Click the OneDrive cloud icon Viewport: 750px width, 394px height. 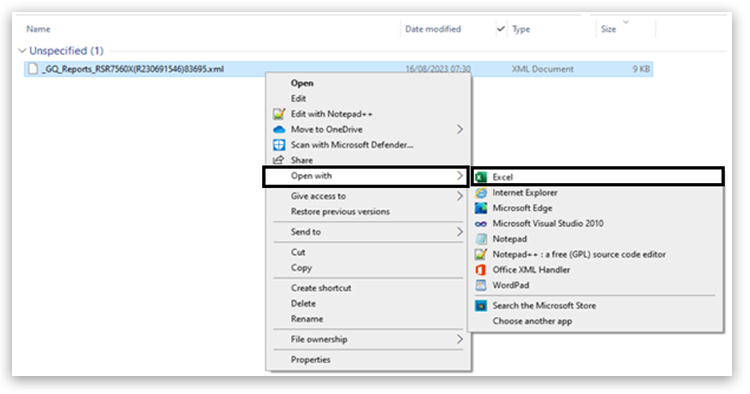tap(279, 130)
